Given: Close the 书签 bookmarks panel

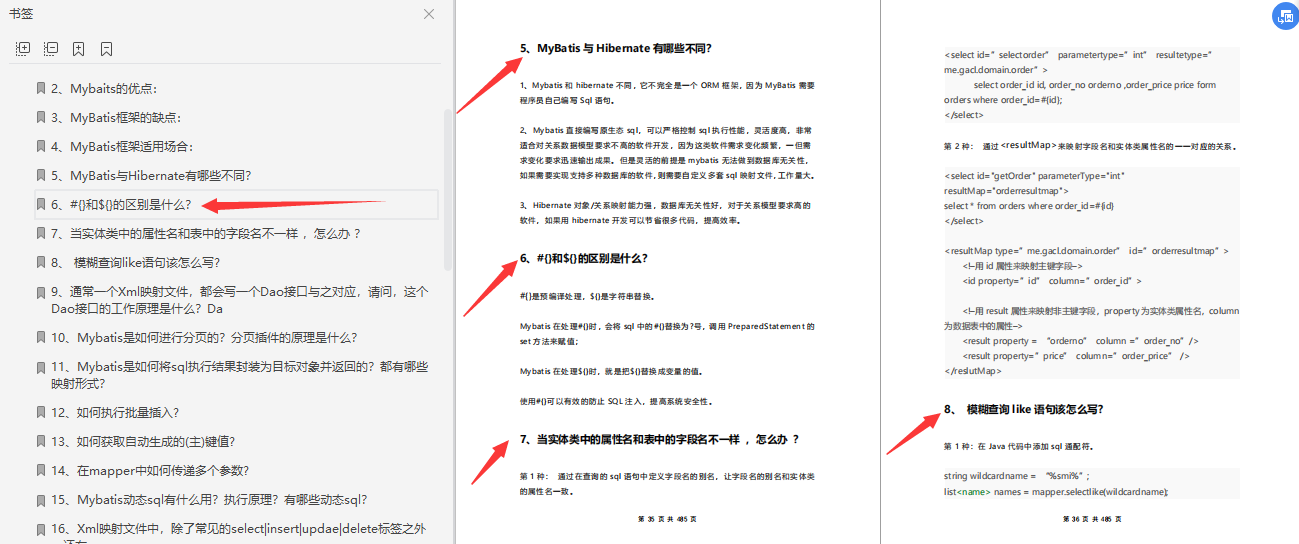Looking at the screenshot, I should point(429,14).
